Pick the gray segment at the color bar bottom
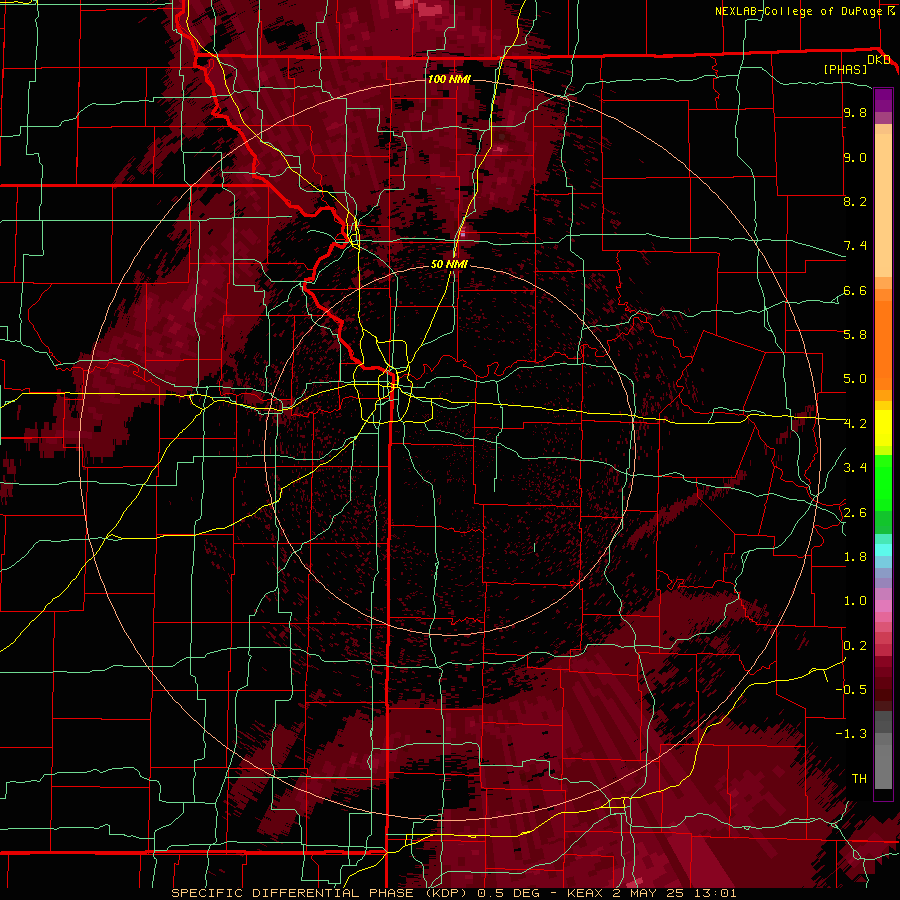The image size is (900, 900). click(x=883, y=752)
